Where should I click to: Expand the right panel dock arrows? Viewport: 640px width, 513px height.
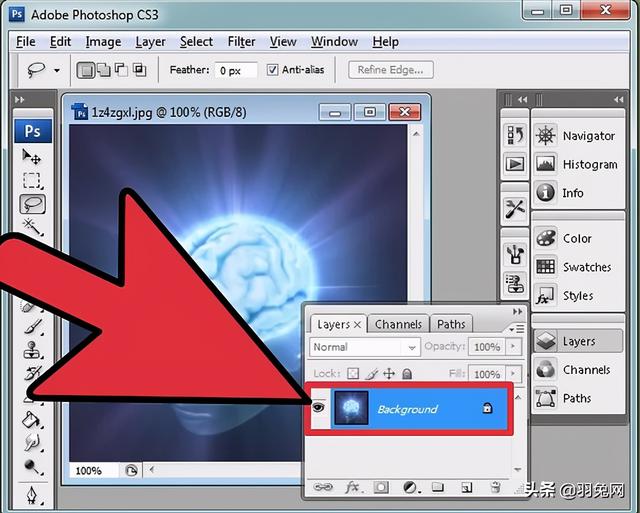(x=618, y=99)
